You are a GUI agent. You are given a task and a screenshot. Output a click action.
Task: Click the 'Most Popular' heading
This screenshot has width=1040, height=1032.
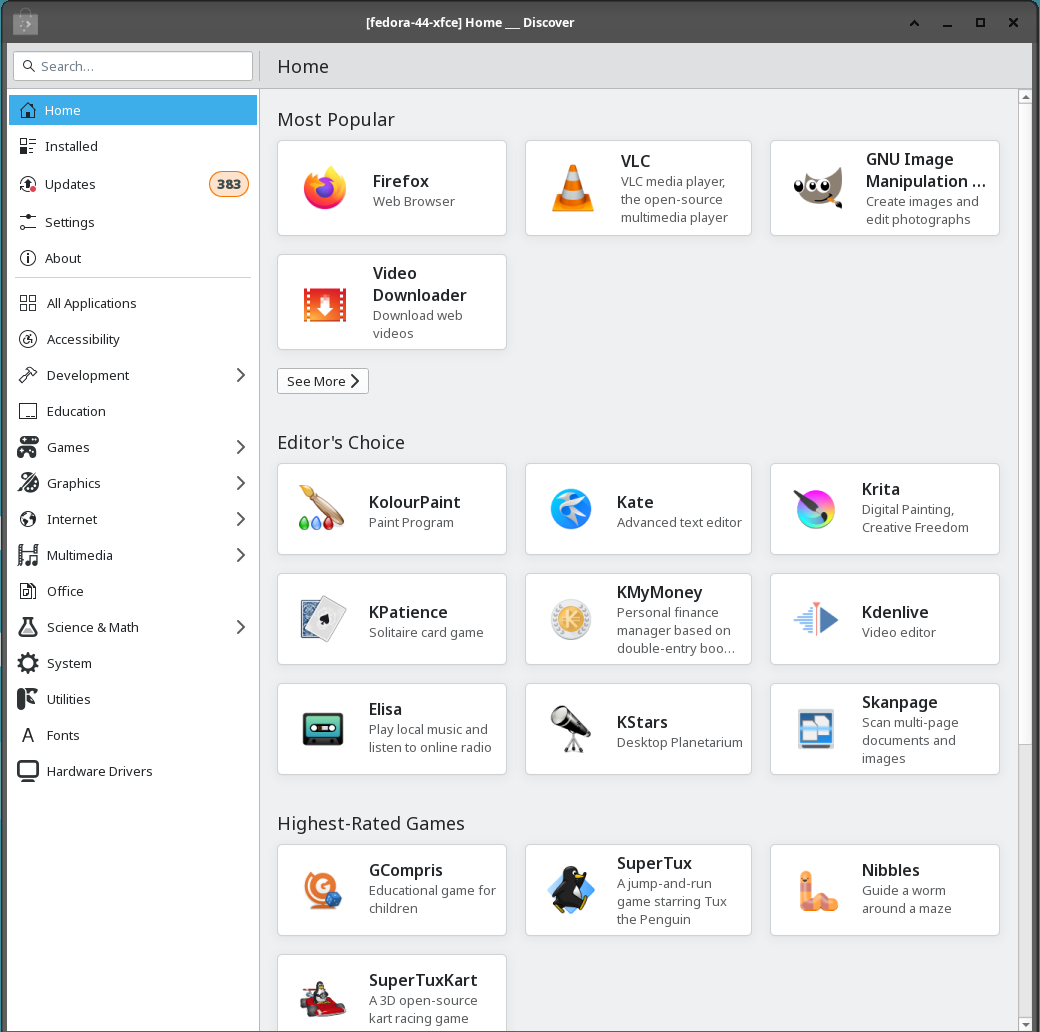click(336, 119)
